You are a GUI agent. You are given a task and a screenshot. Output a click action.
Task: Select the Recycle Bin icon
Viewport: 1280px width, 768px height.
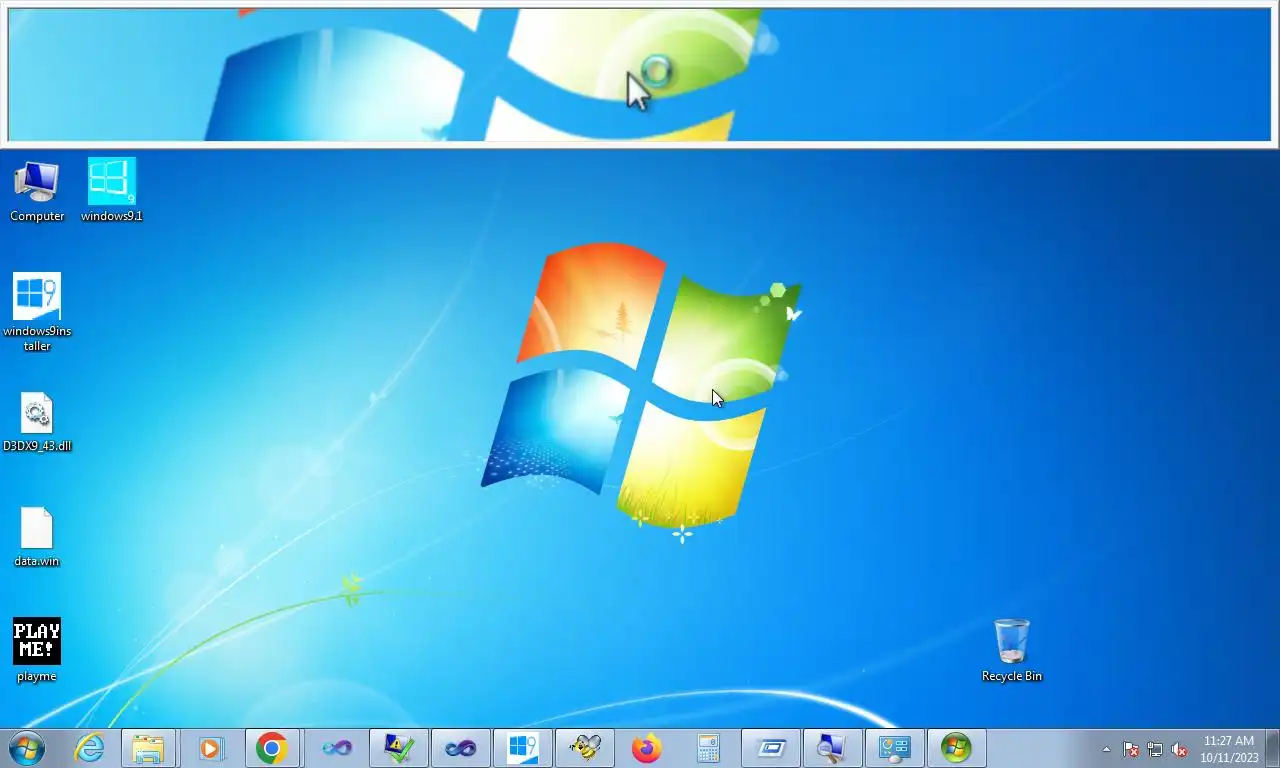tap(1011, 650)
